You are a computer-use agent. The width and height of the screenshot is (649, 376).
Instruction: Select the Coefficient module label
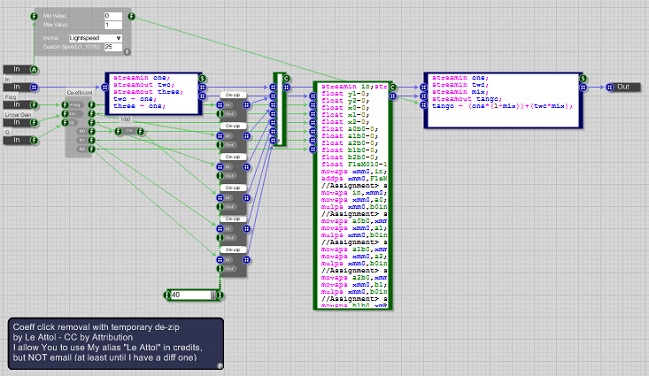(79, 93)
